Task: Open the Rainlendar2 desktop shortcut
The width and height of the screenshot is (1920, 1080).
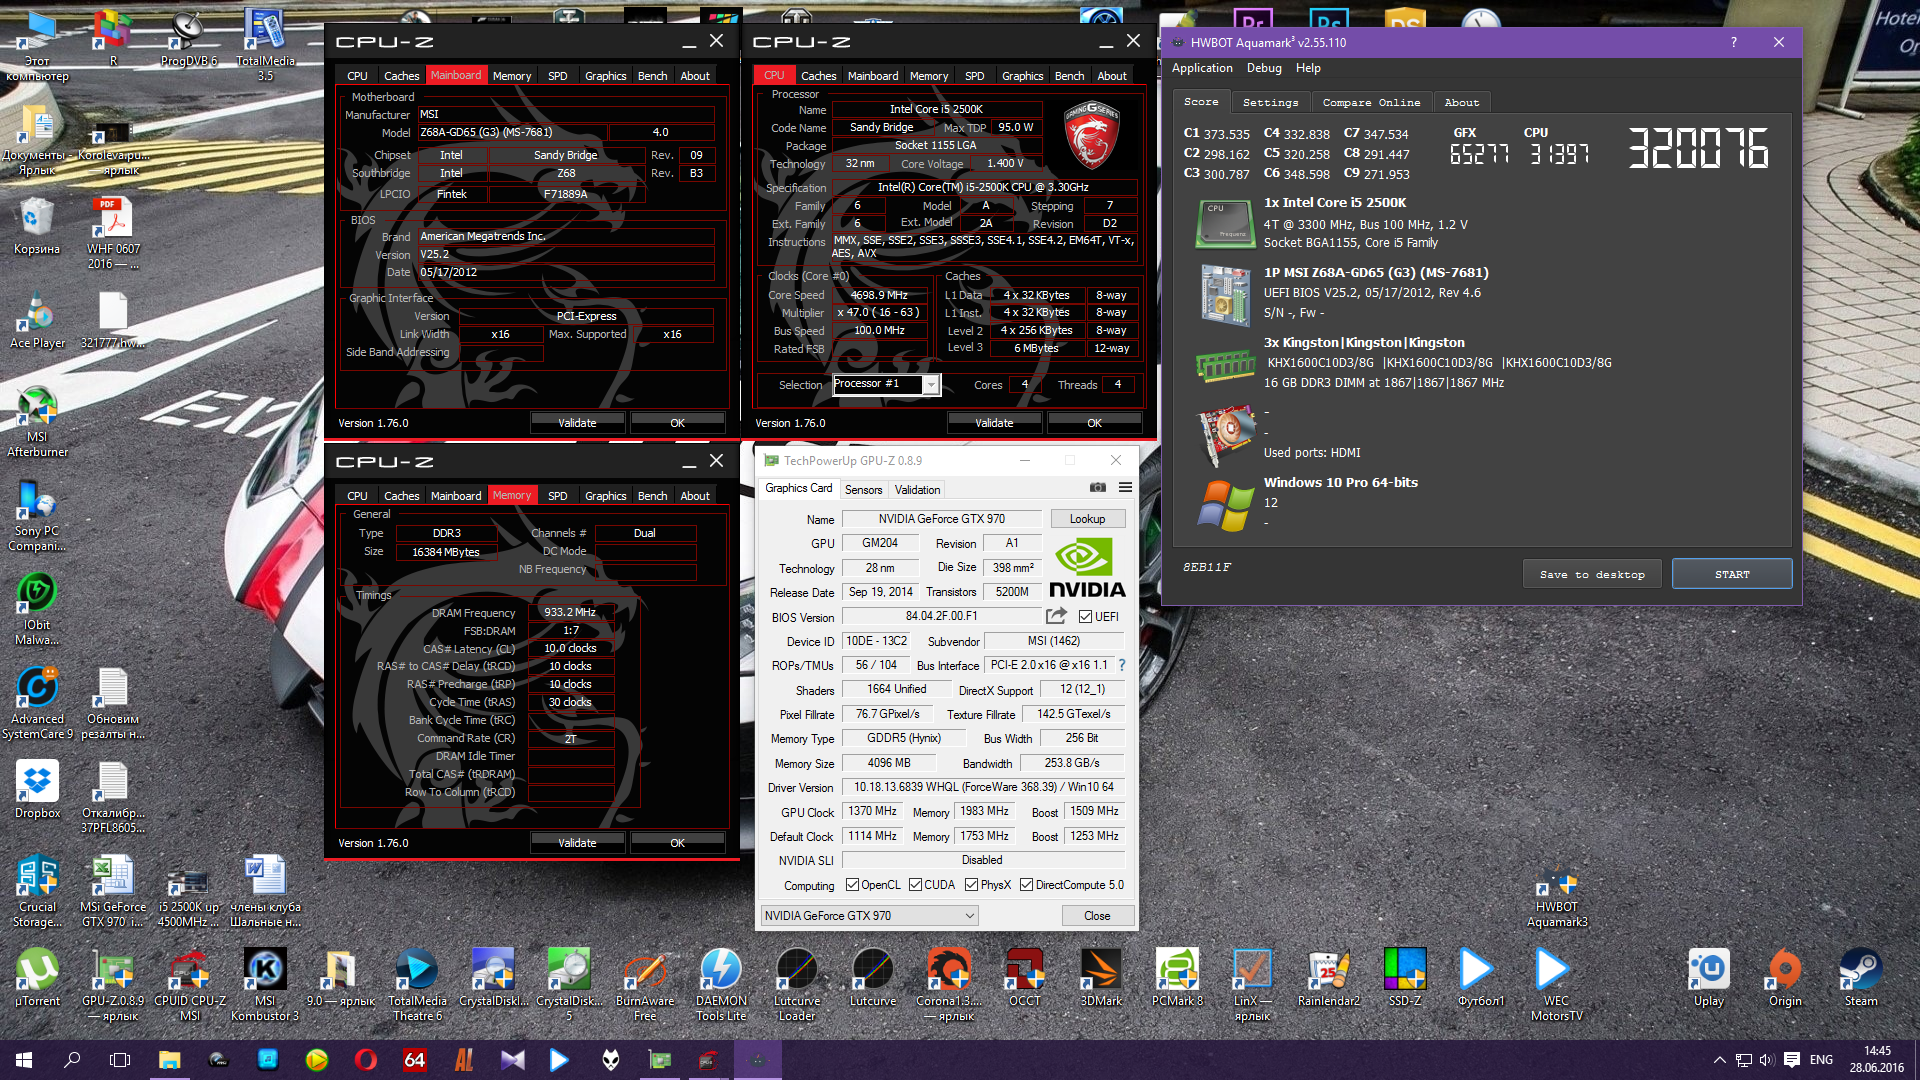Action: (x=1328, y=977)
